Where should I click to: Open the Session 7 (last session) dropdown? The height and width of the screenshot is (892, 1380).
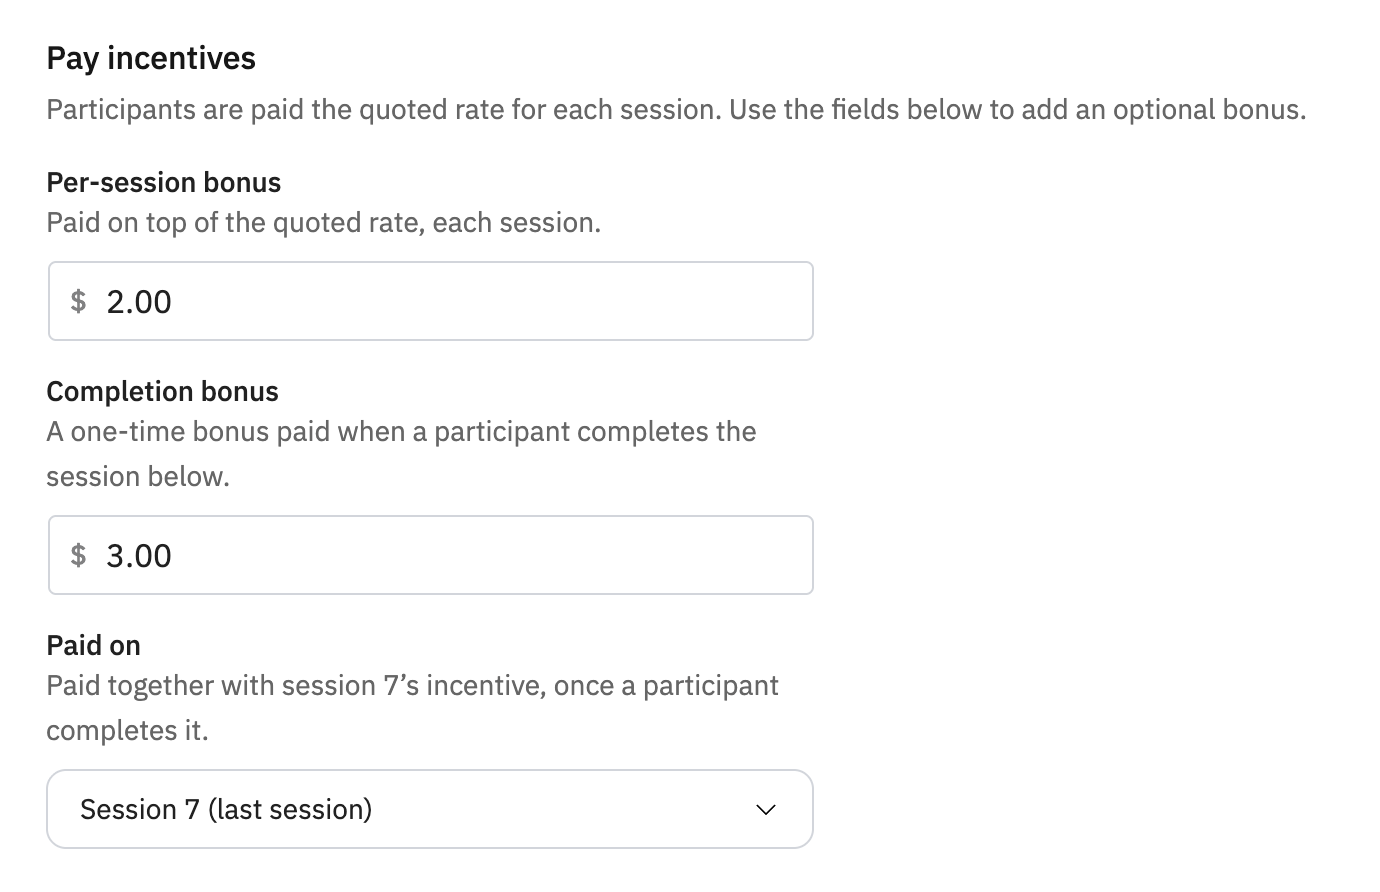pos(430,809)
